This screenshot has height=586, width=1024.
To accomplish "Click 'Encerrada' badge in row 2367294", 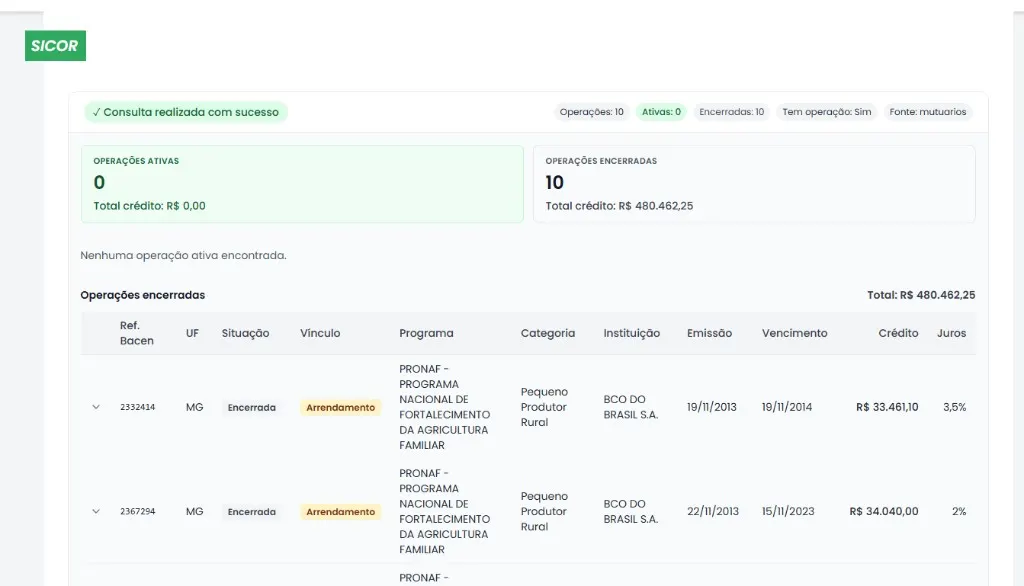I will click(x=251, y=512).
